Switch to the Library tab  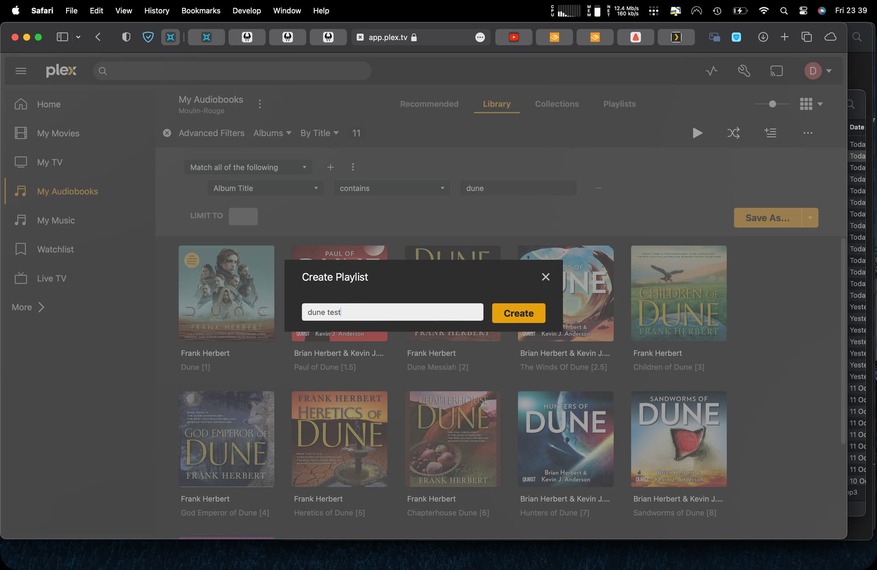(497, 104)
